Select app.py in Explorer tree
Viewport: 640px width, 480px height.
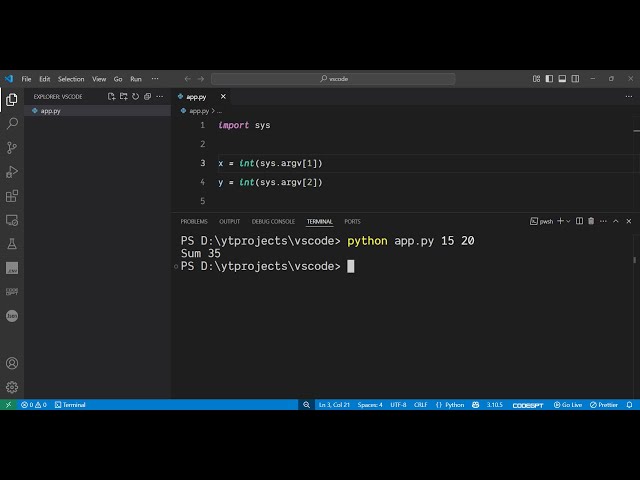(97, 111)
